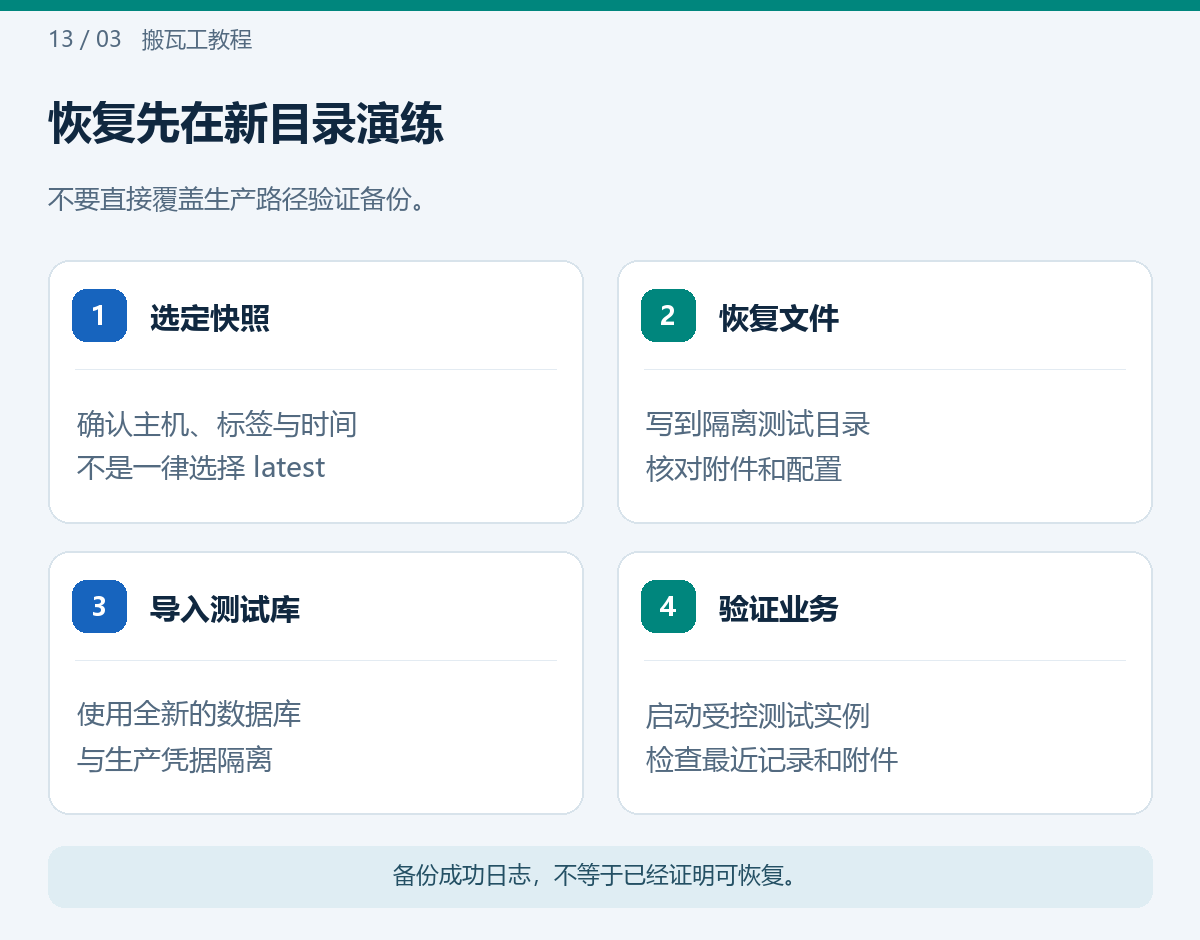Click the line 使用全新的数据库

tap(189, 714)
